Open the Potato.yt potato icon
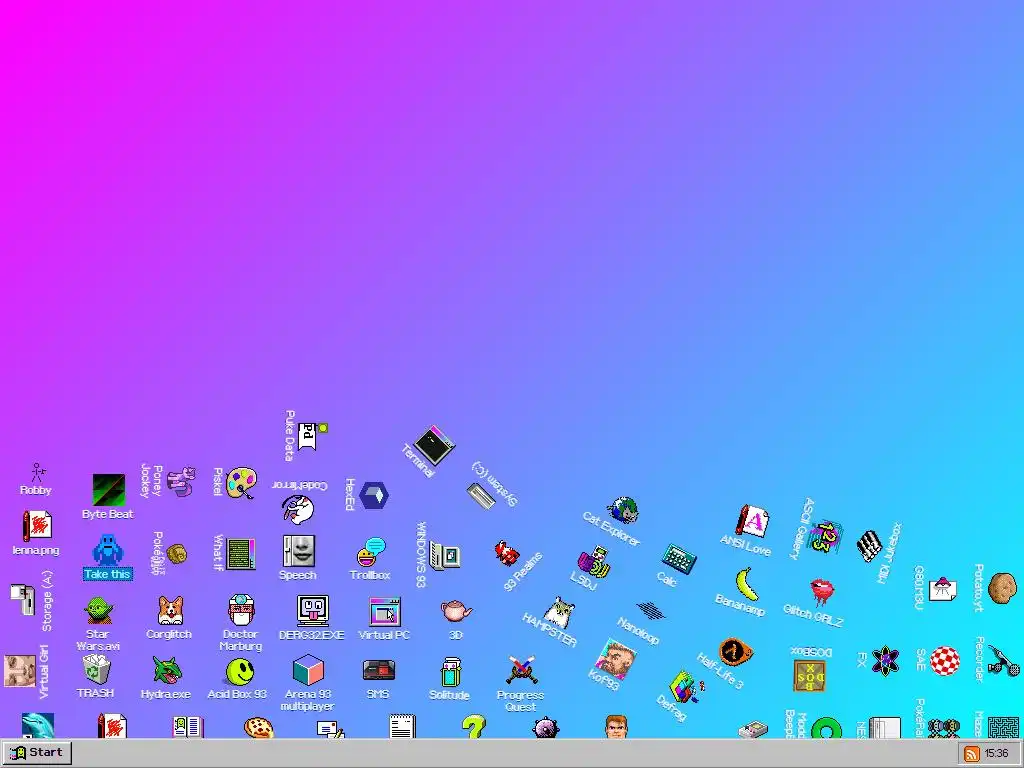The width and height of the screenshot is (1024, 768). [1002, 588]
